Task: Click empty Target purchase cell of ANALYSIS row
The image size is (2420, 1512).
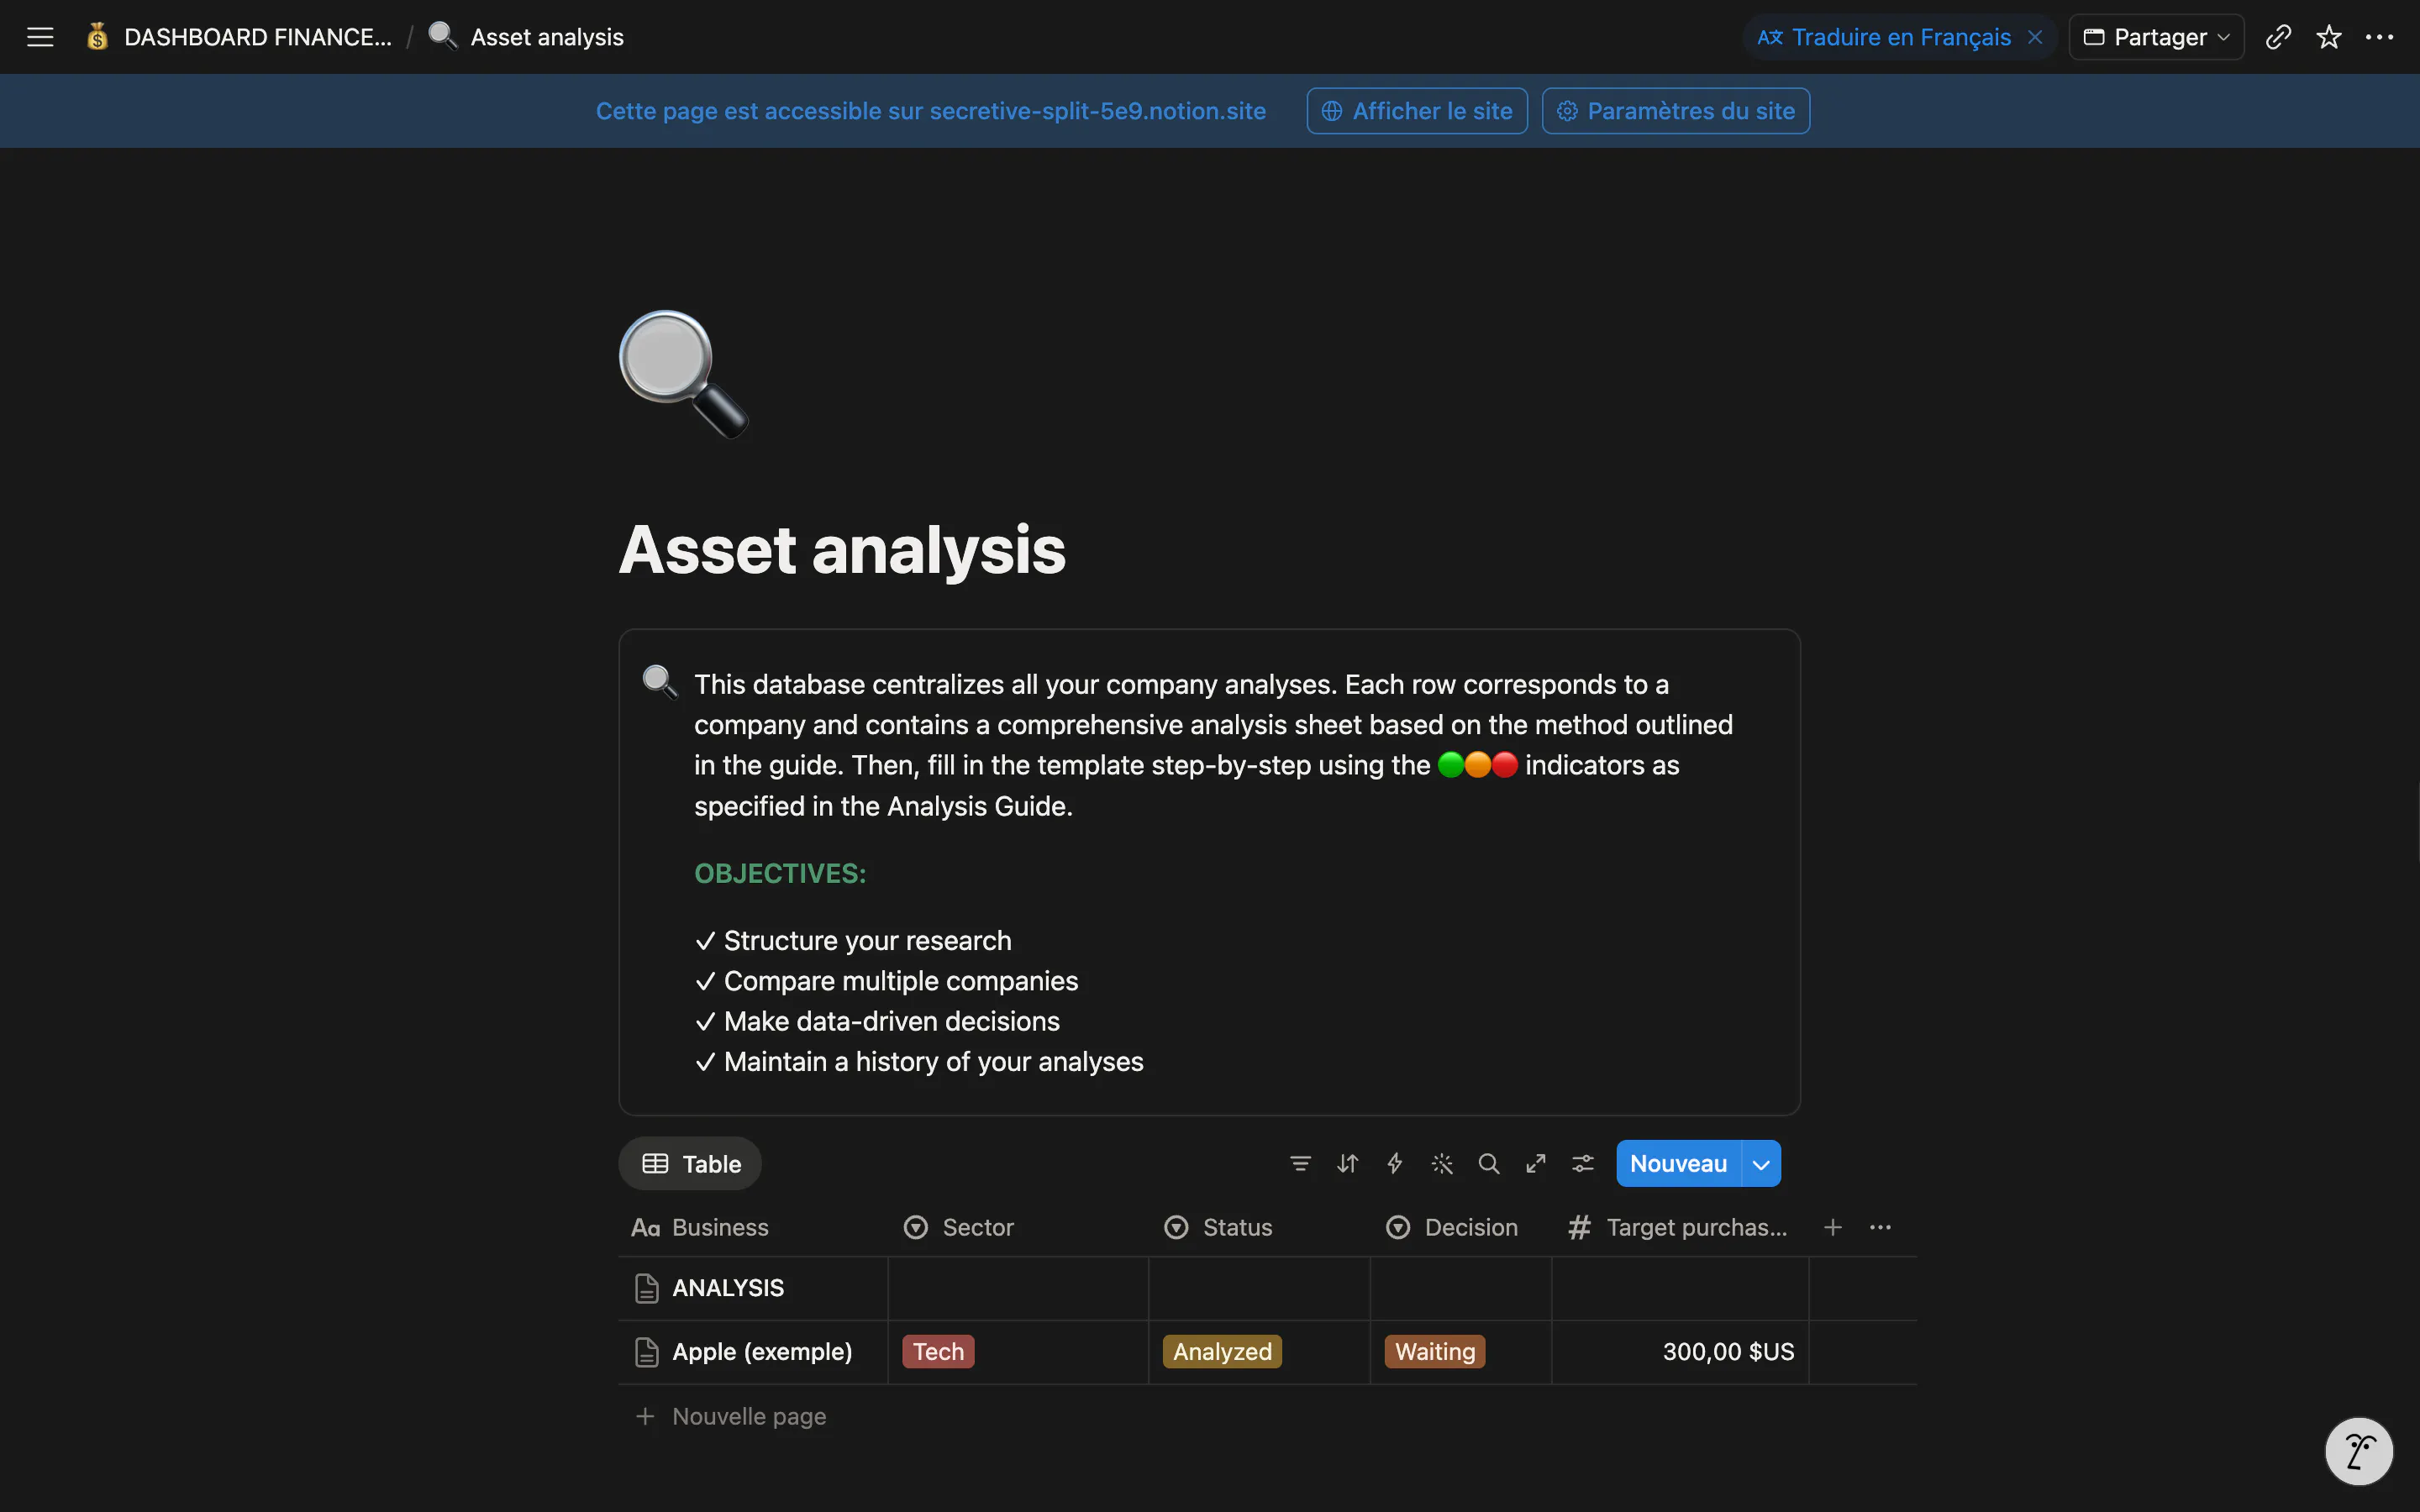Action: [x=1680, y=1288]
